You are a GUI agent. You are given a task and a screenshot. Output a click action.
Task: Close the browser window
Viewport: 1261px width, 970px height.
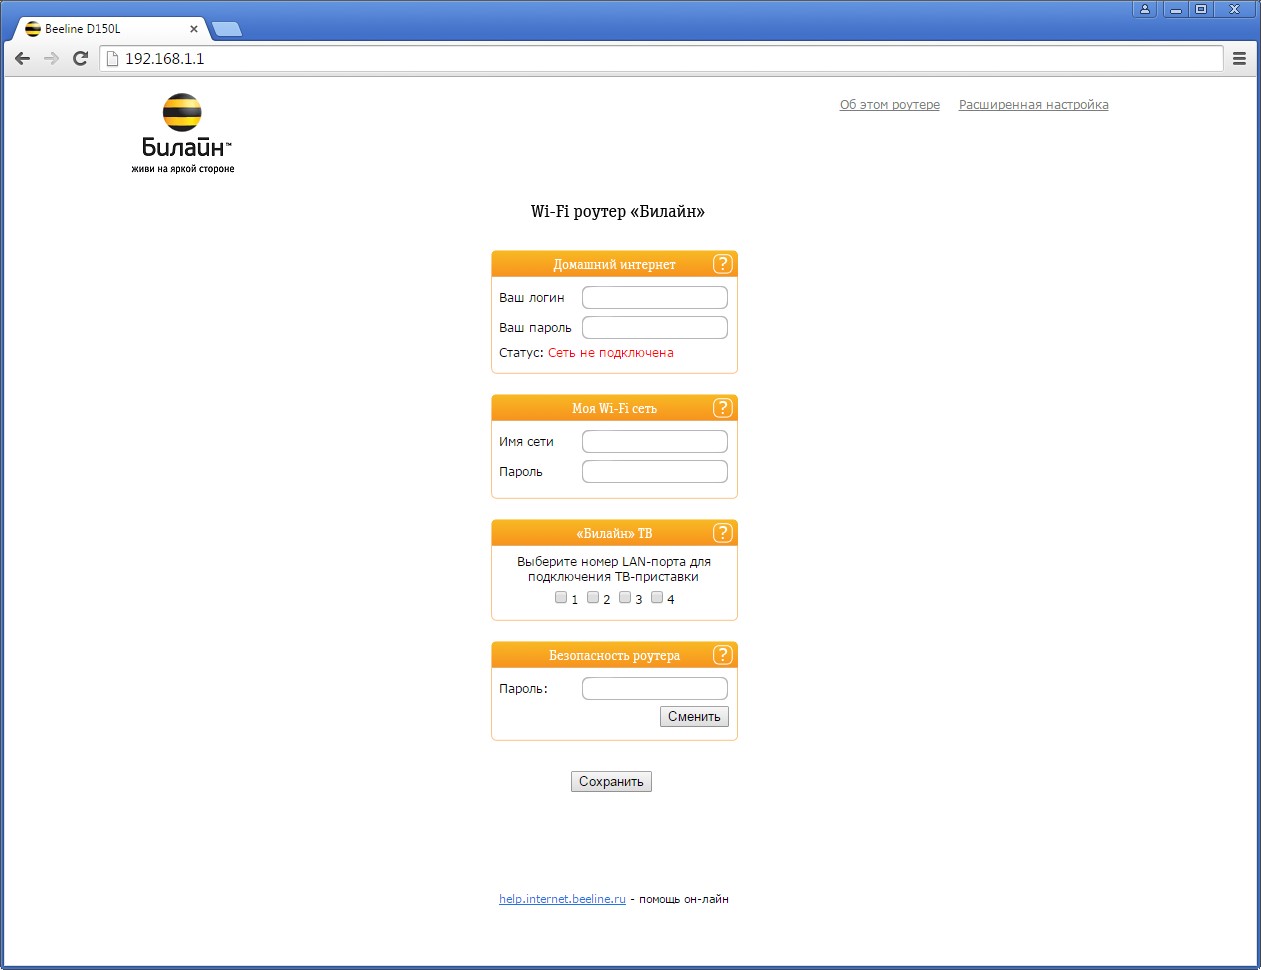click(x=1234, y=9)
